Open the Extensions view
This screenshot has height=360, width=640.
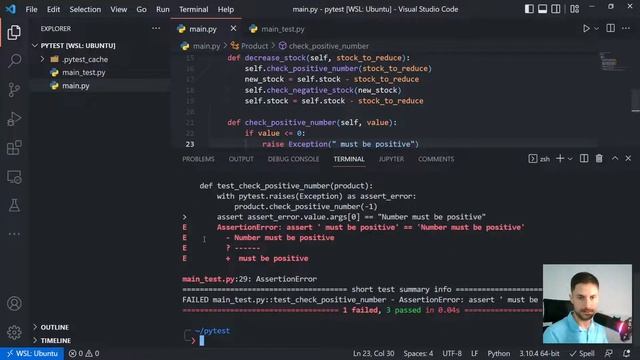(x=14, y=148)
